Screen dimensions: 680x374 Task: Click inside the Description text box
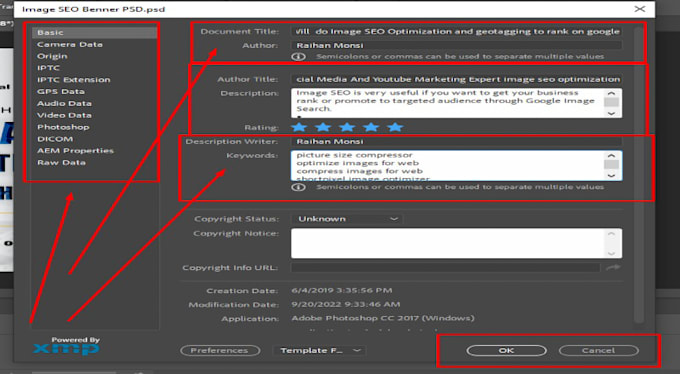click(x=447, y=103)
